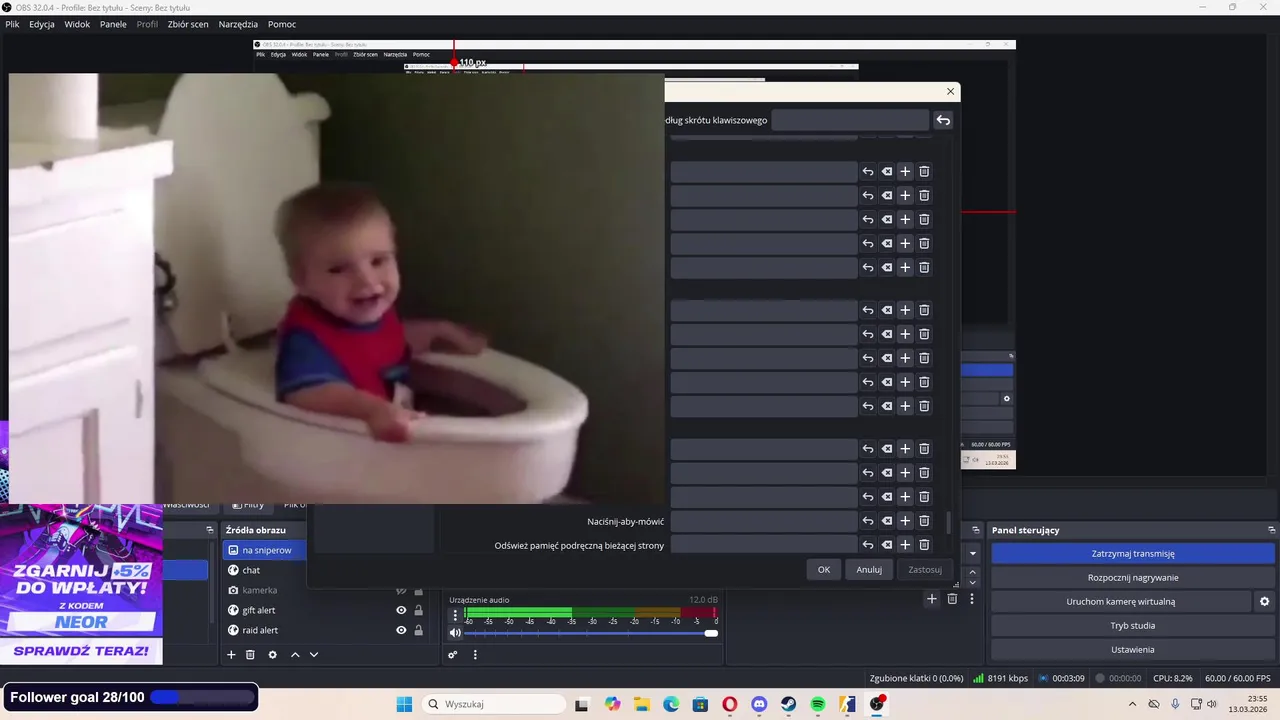
Task: Stop streaming with Zatrzymaj transmisję
Action: [1133, 553]
